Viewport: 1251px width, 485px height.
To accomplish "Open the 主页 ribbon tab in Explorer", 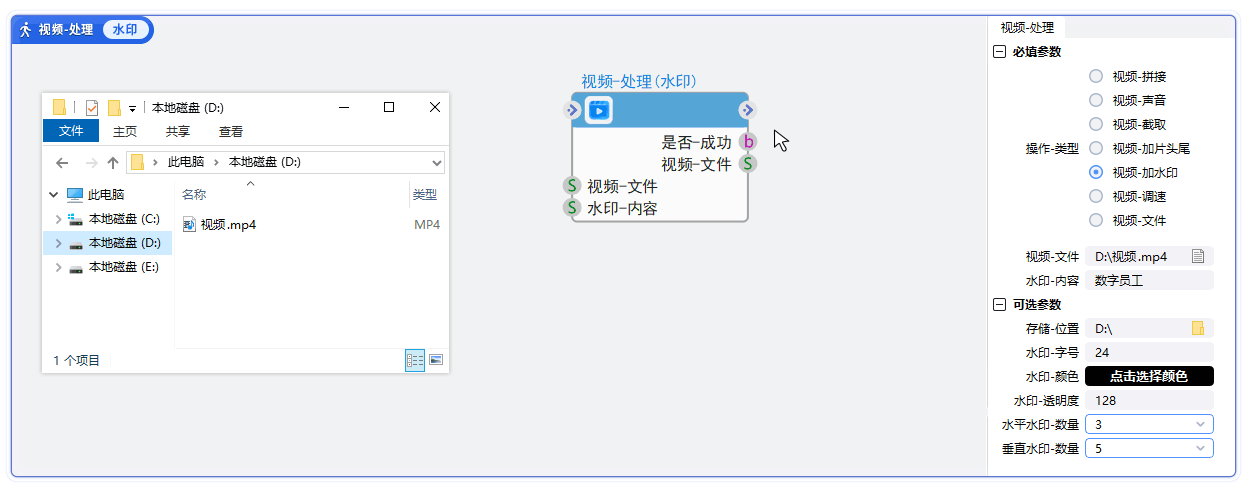I will pos(125,131).
